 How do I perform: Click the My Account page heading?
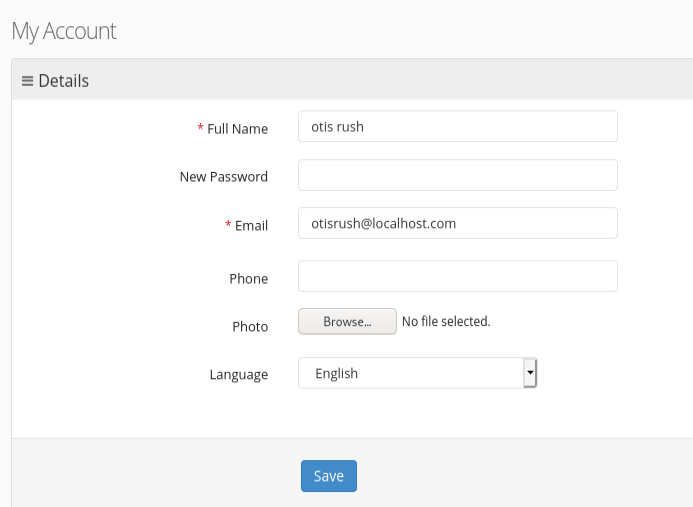click(x=64, y=31)
